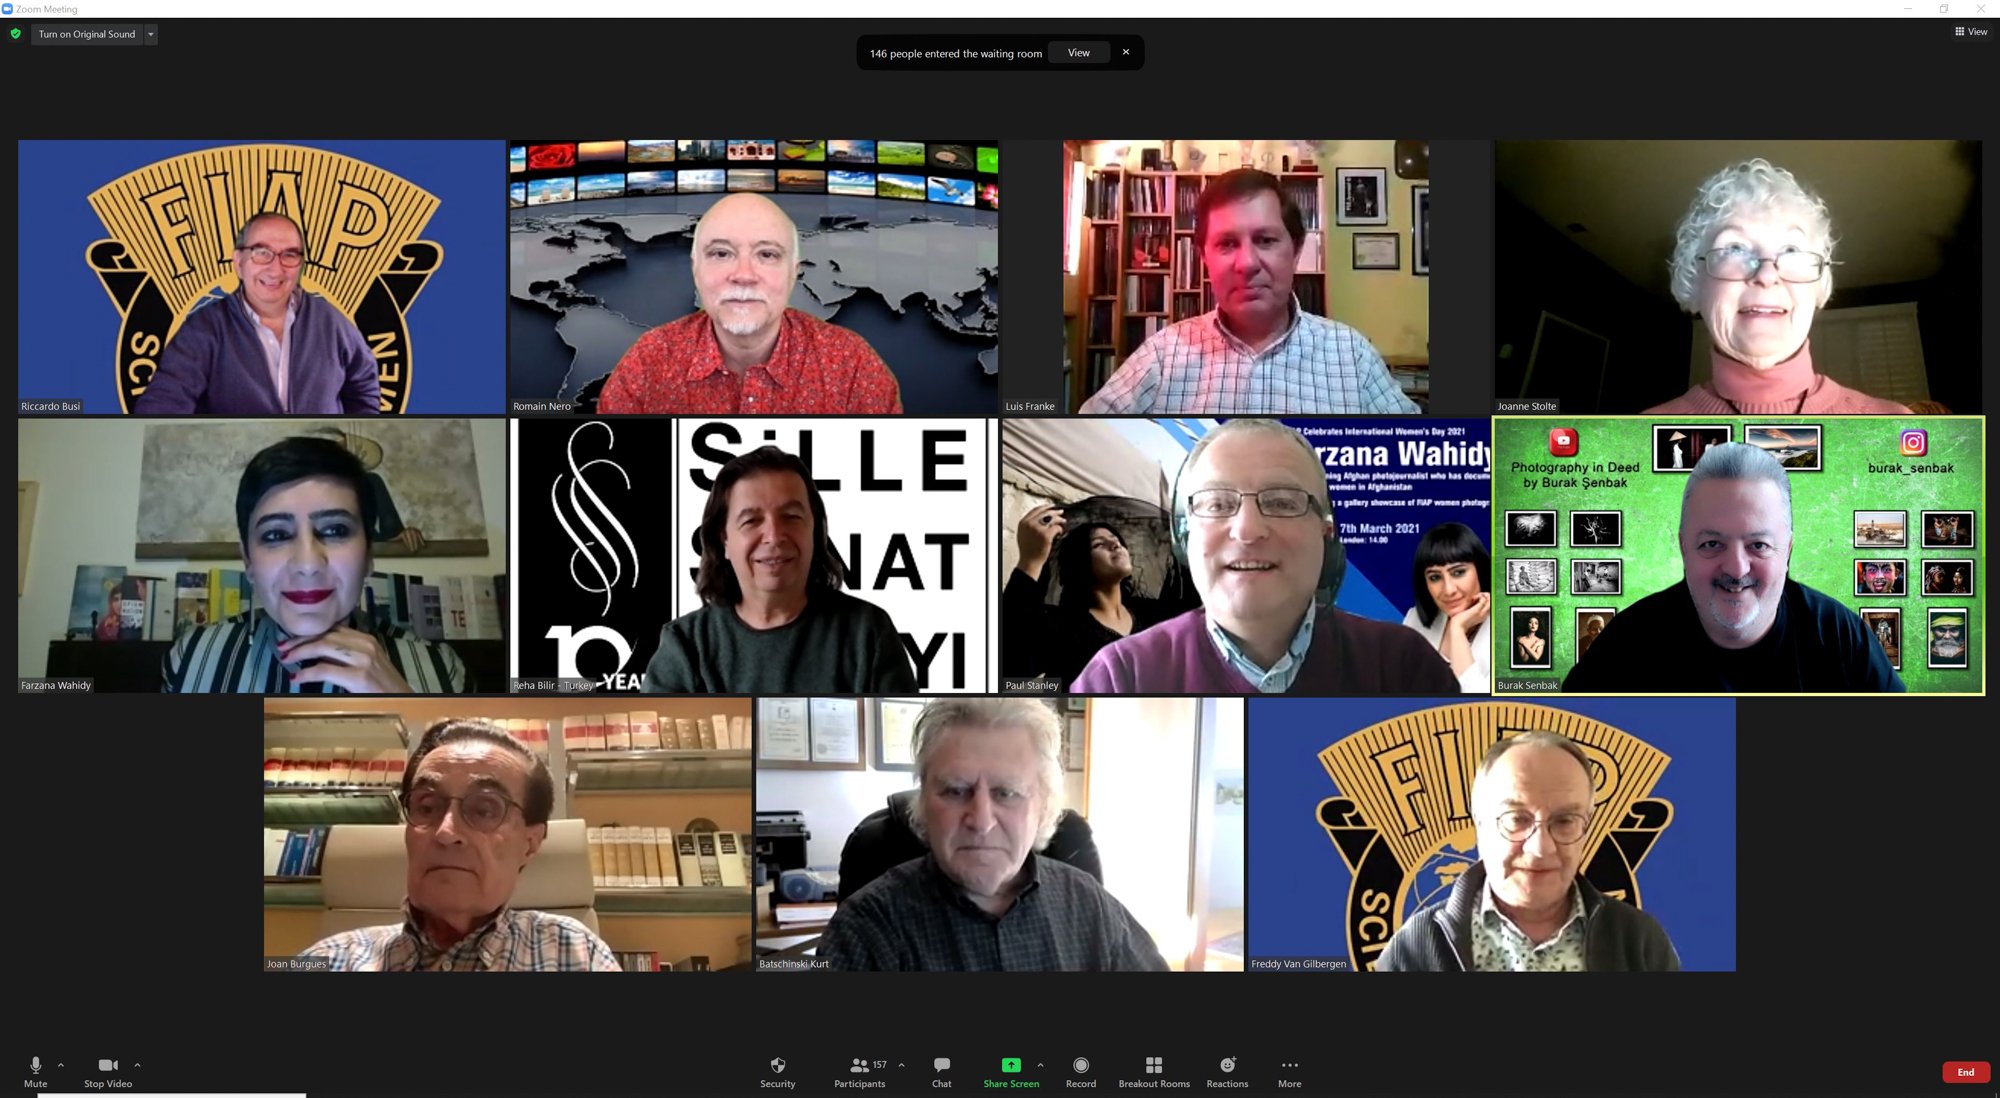Open dropdown beside Turn on Original Sound

(x=151, y=34)
